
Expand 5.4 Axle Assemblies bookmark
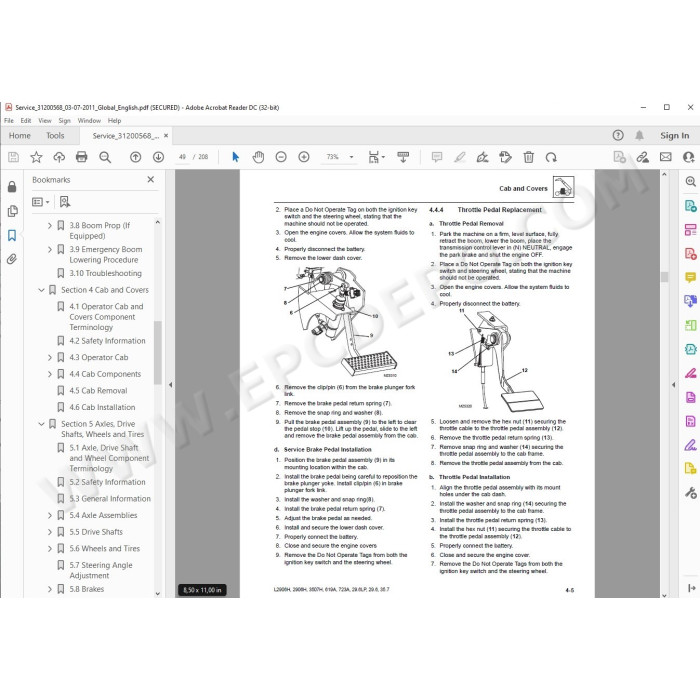pos(50,515)
